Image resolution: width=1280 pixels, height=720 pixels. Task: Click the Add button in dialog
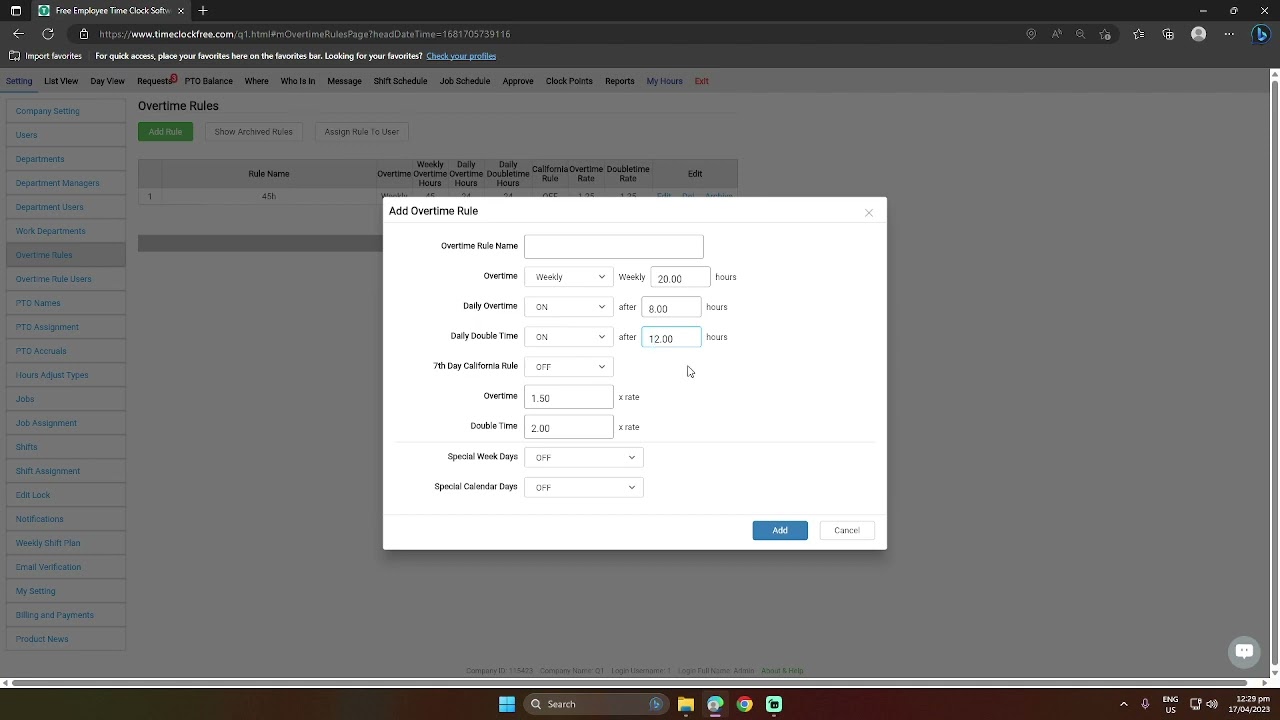[x=780, y=530]
